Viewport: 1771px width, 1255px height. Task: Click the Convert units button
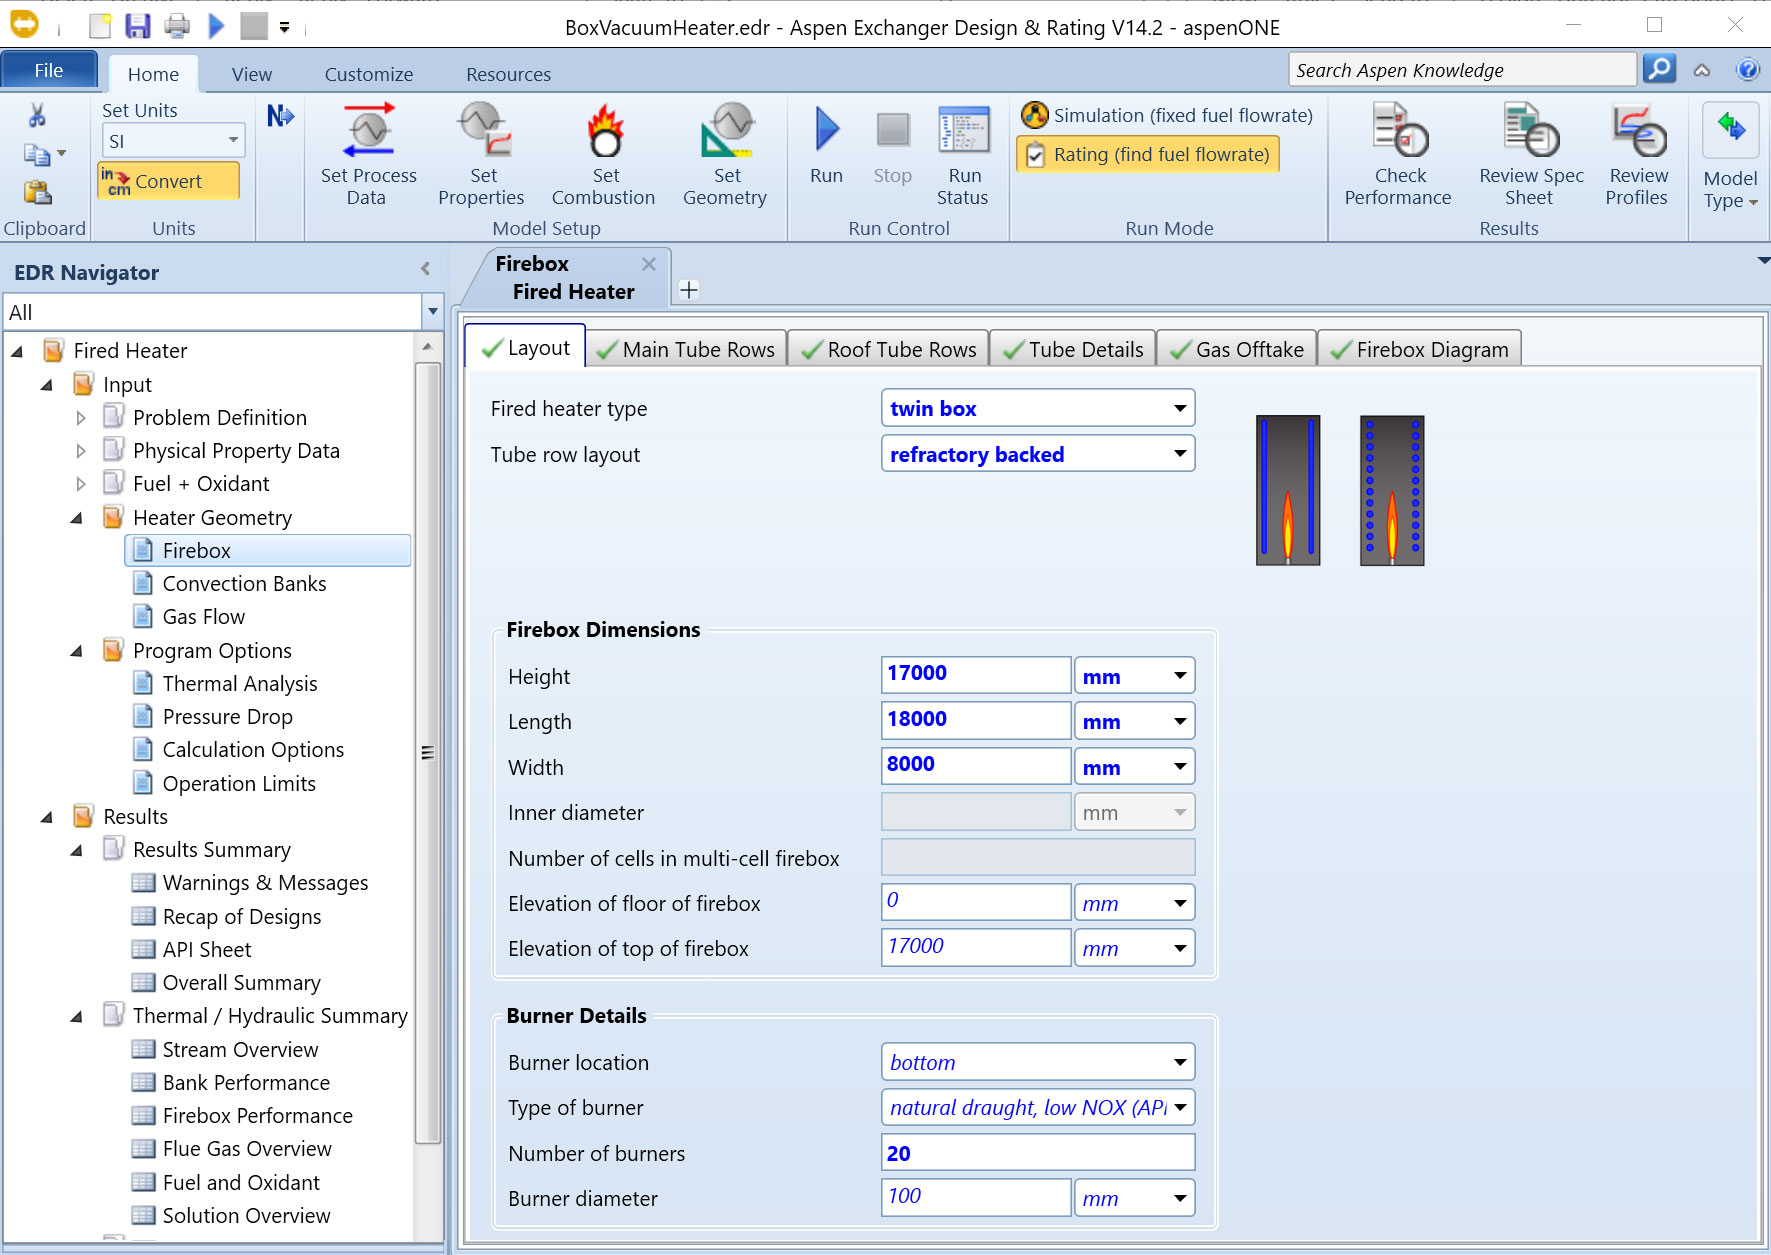168,182
